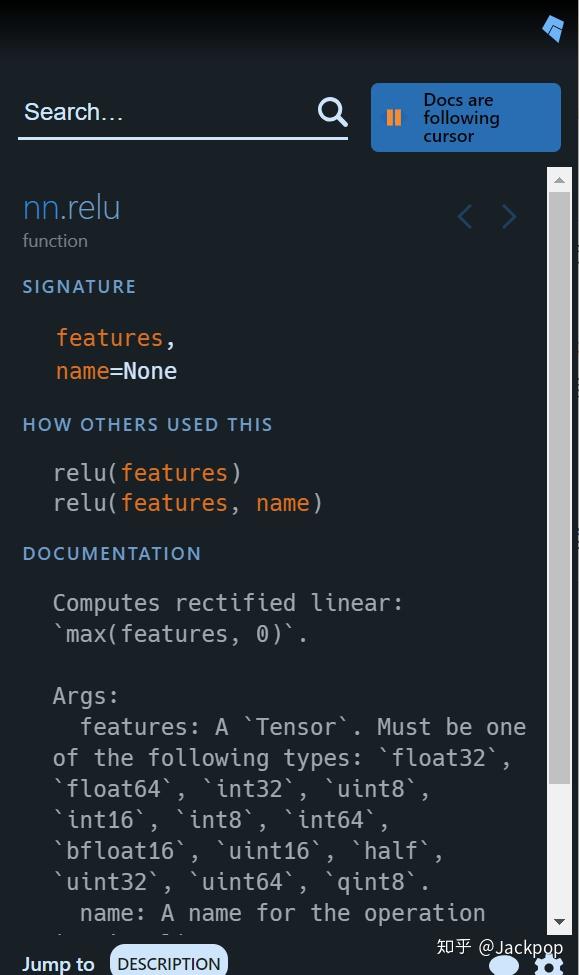Select the DOCUMENTATION section heading

[x=112, y=553]
